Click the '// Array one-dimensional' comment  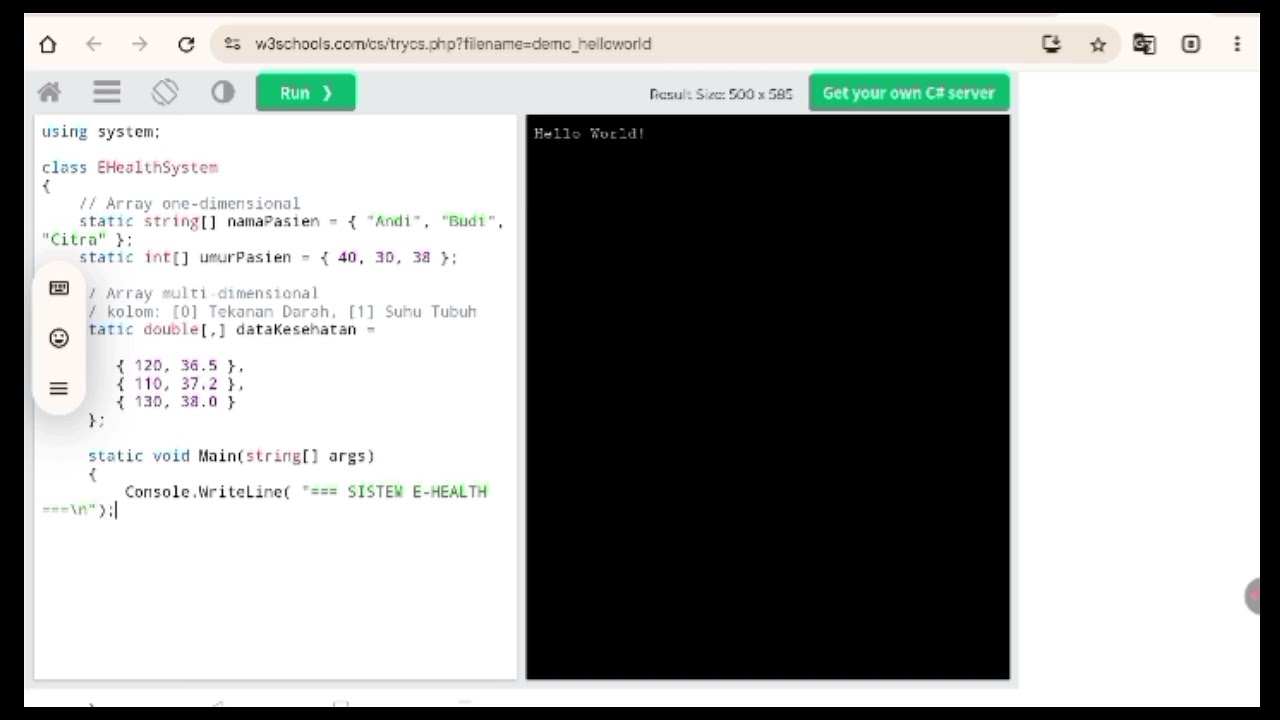(x=190, y=204)
